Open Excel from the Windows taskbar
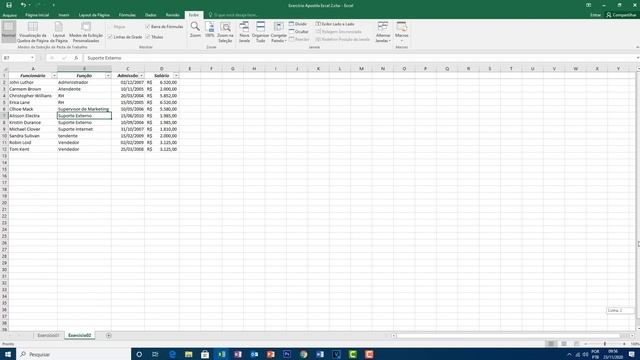640x360 pixels. tap(222, 354)
